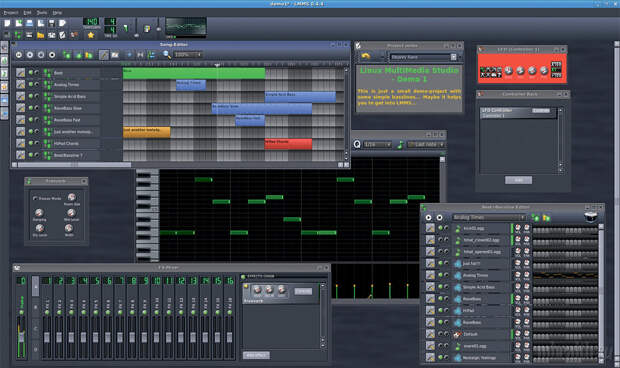Open the zoom percentage dropdown in Song Editor
This screenshot has width=620, height=368.
click(188, 55)
